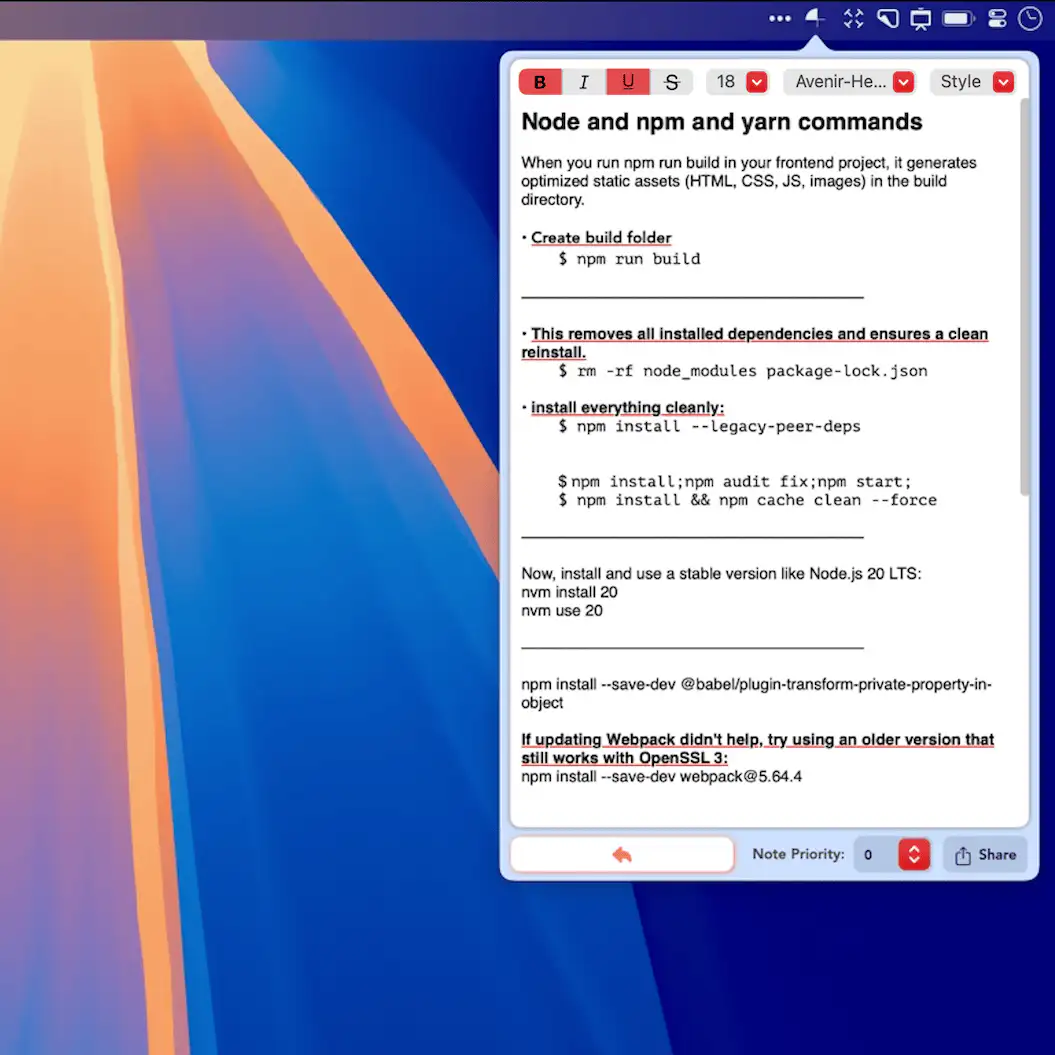Toggle underline formatting button
Viewport: 1055px width, 1055px height.
pyautogui.click(x=628, y=82)
